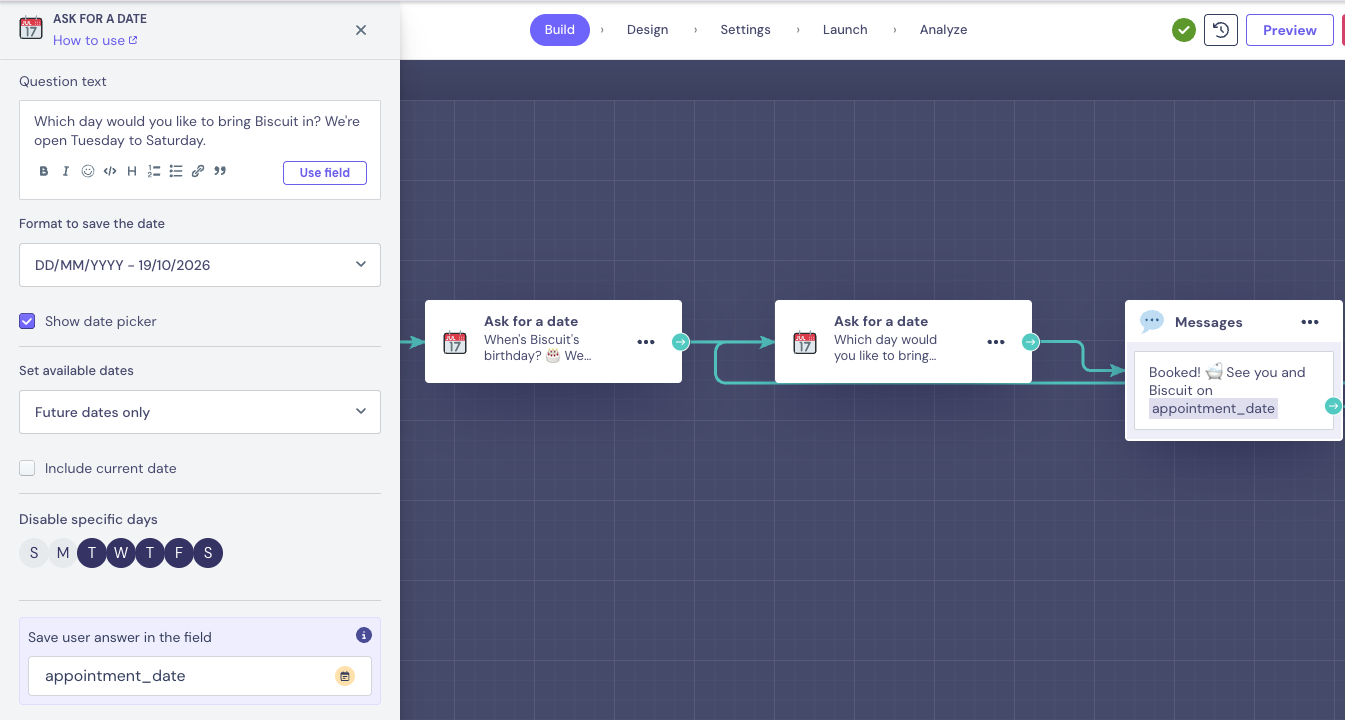Toggle Saturday in disable specific days
The width and height of the screenshot is (1345, 720).
click(x=208, y=553)
